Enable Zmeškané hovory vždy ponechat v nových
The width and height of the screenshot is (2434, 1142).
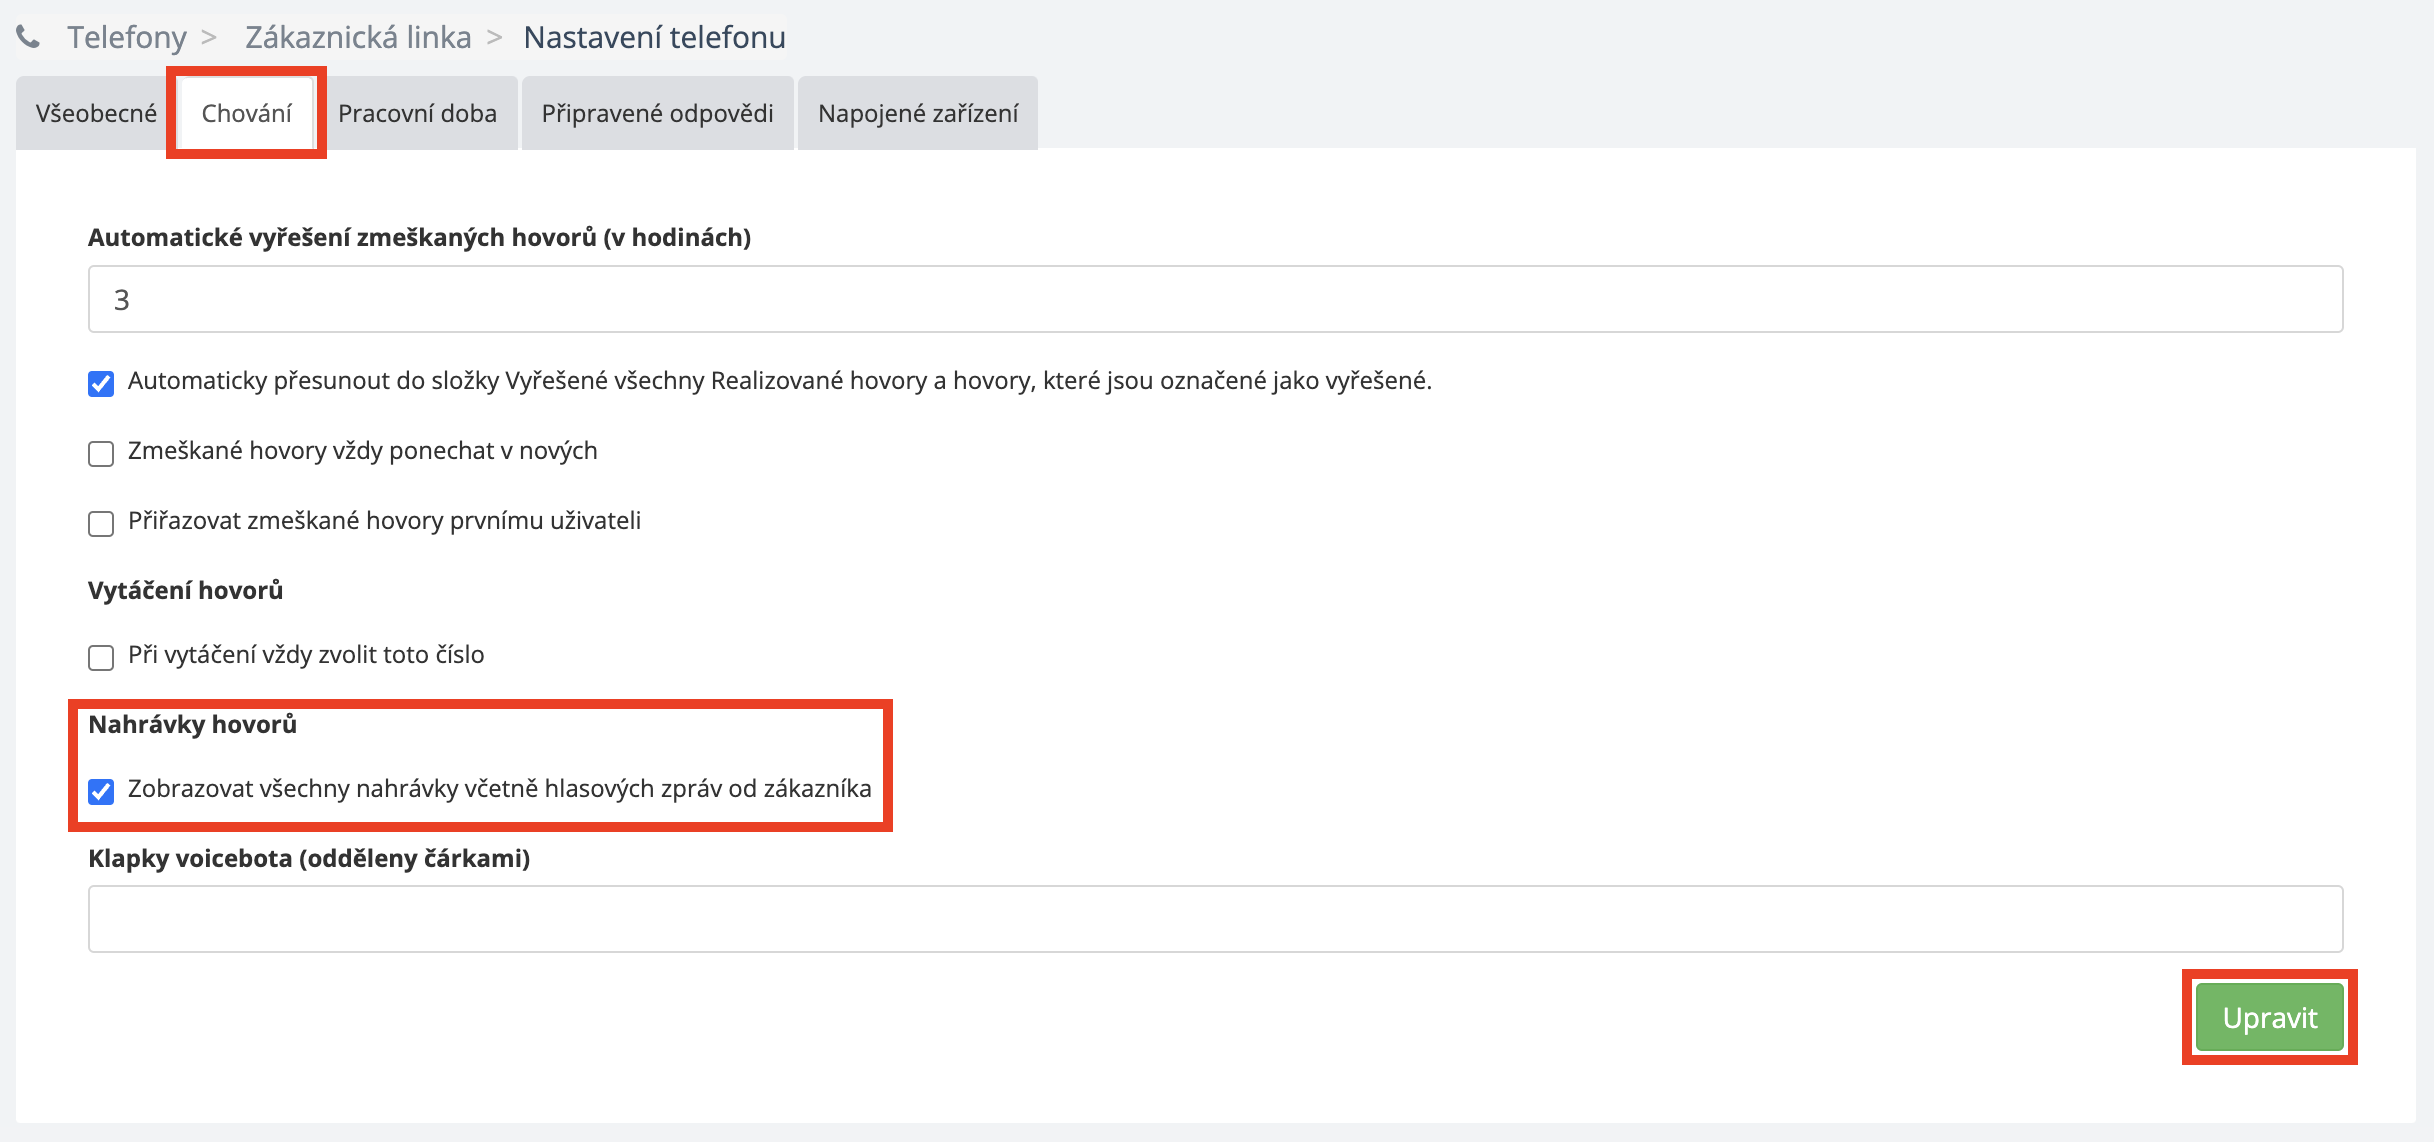pyautogui.click(x=101, y=453)
